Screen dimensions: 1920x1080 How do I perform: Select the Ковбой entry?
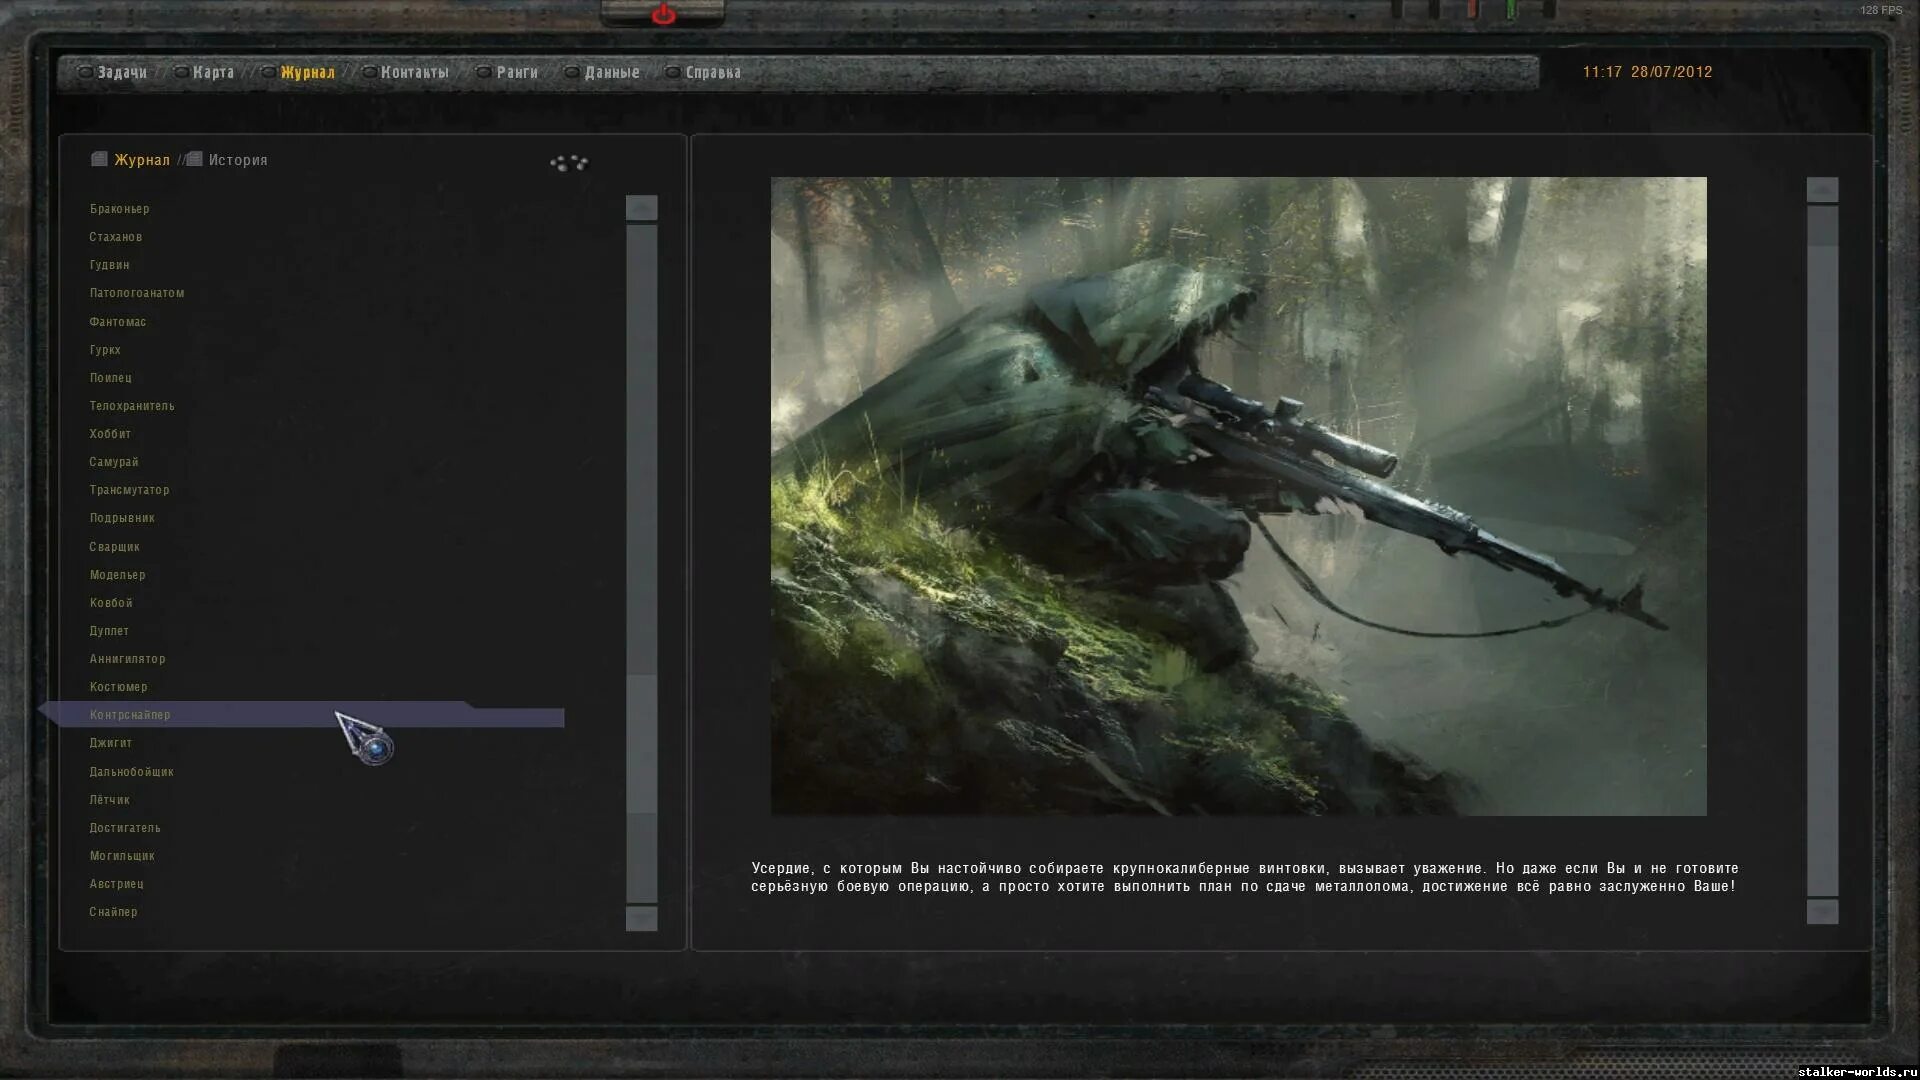tap(111, 603)
